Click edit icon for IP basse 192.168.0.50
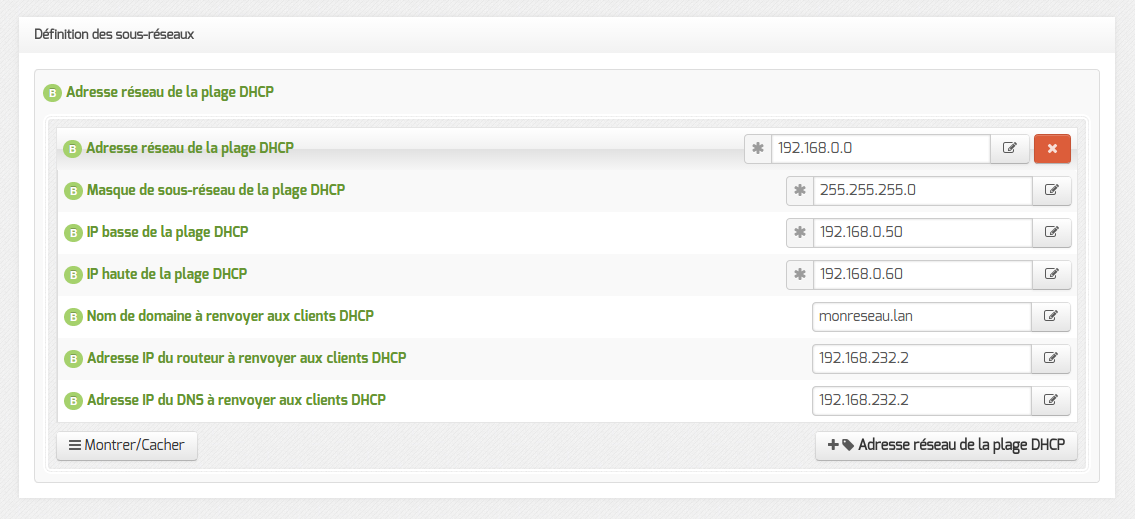Viewport: 1135px width, 519px height. click(1052, 232)
